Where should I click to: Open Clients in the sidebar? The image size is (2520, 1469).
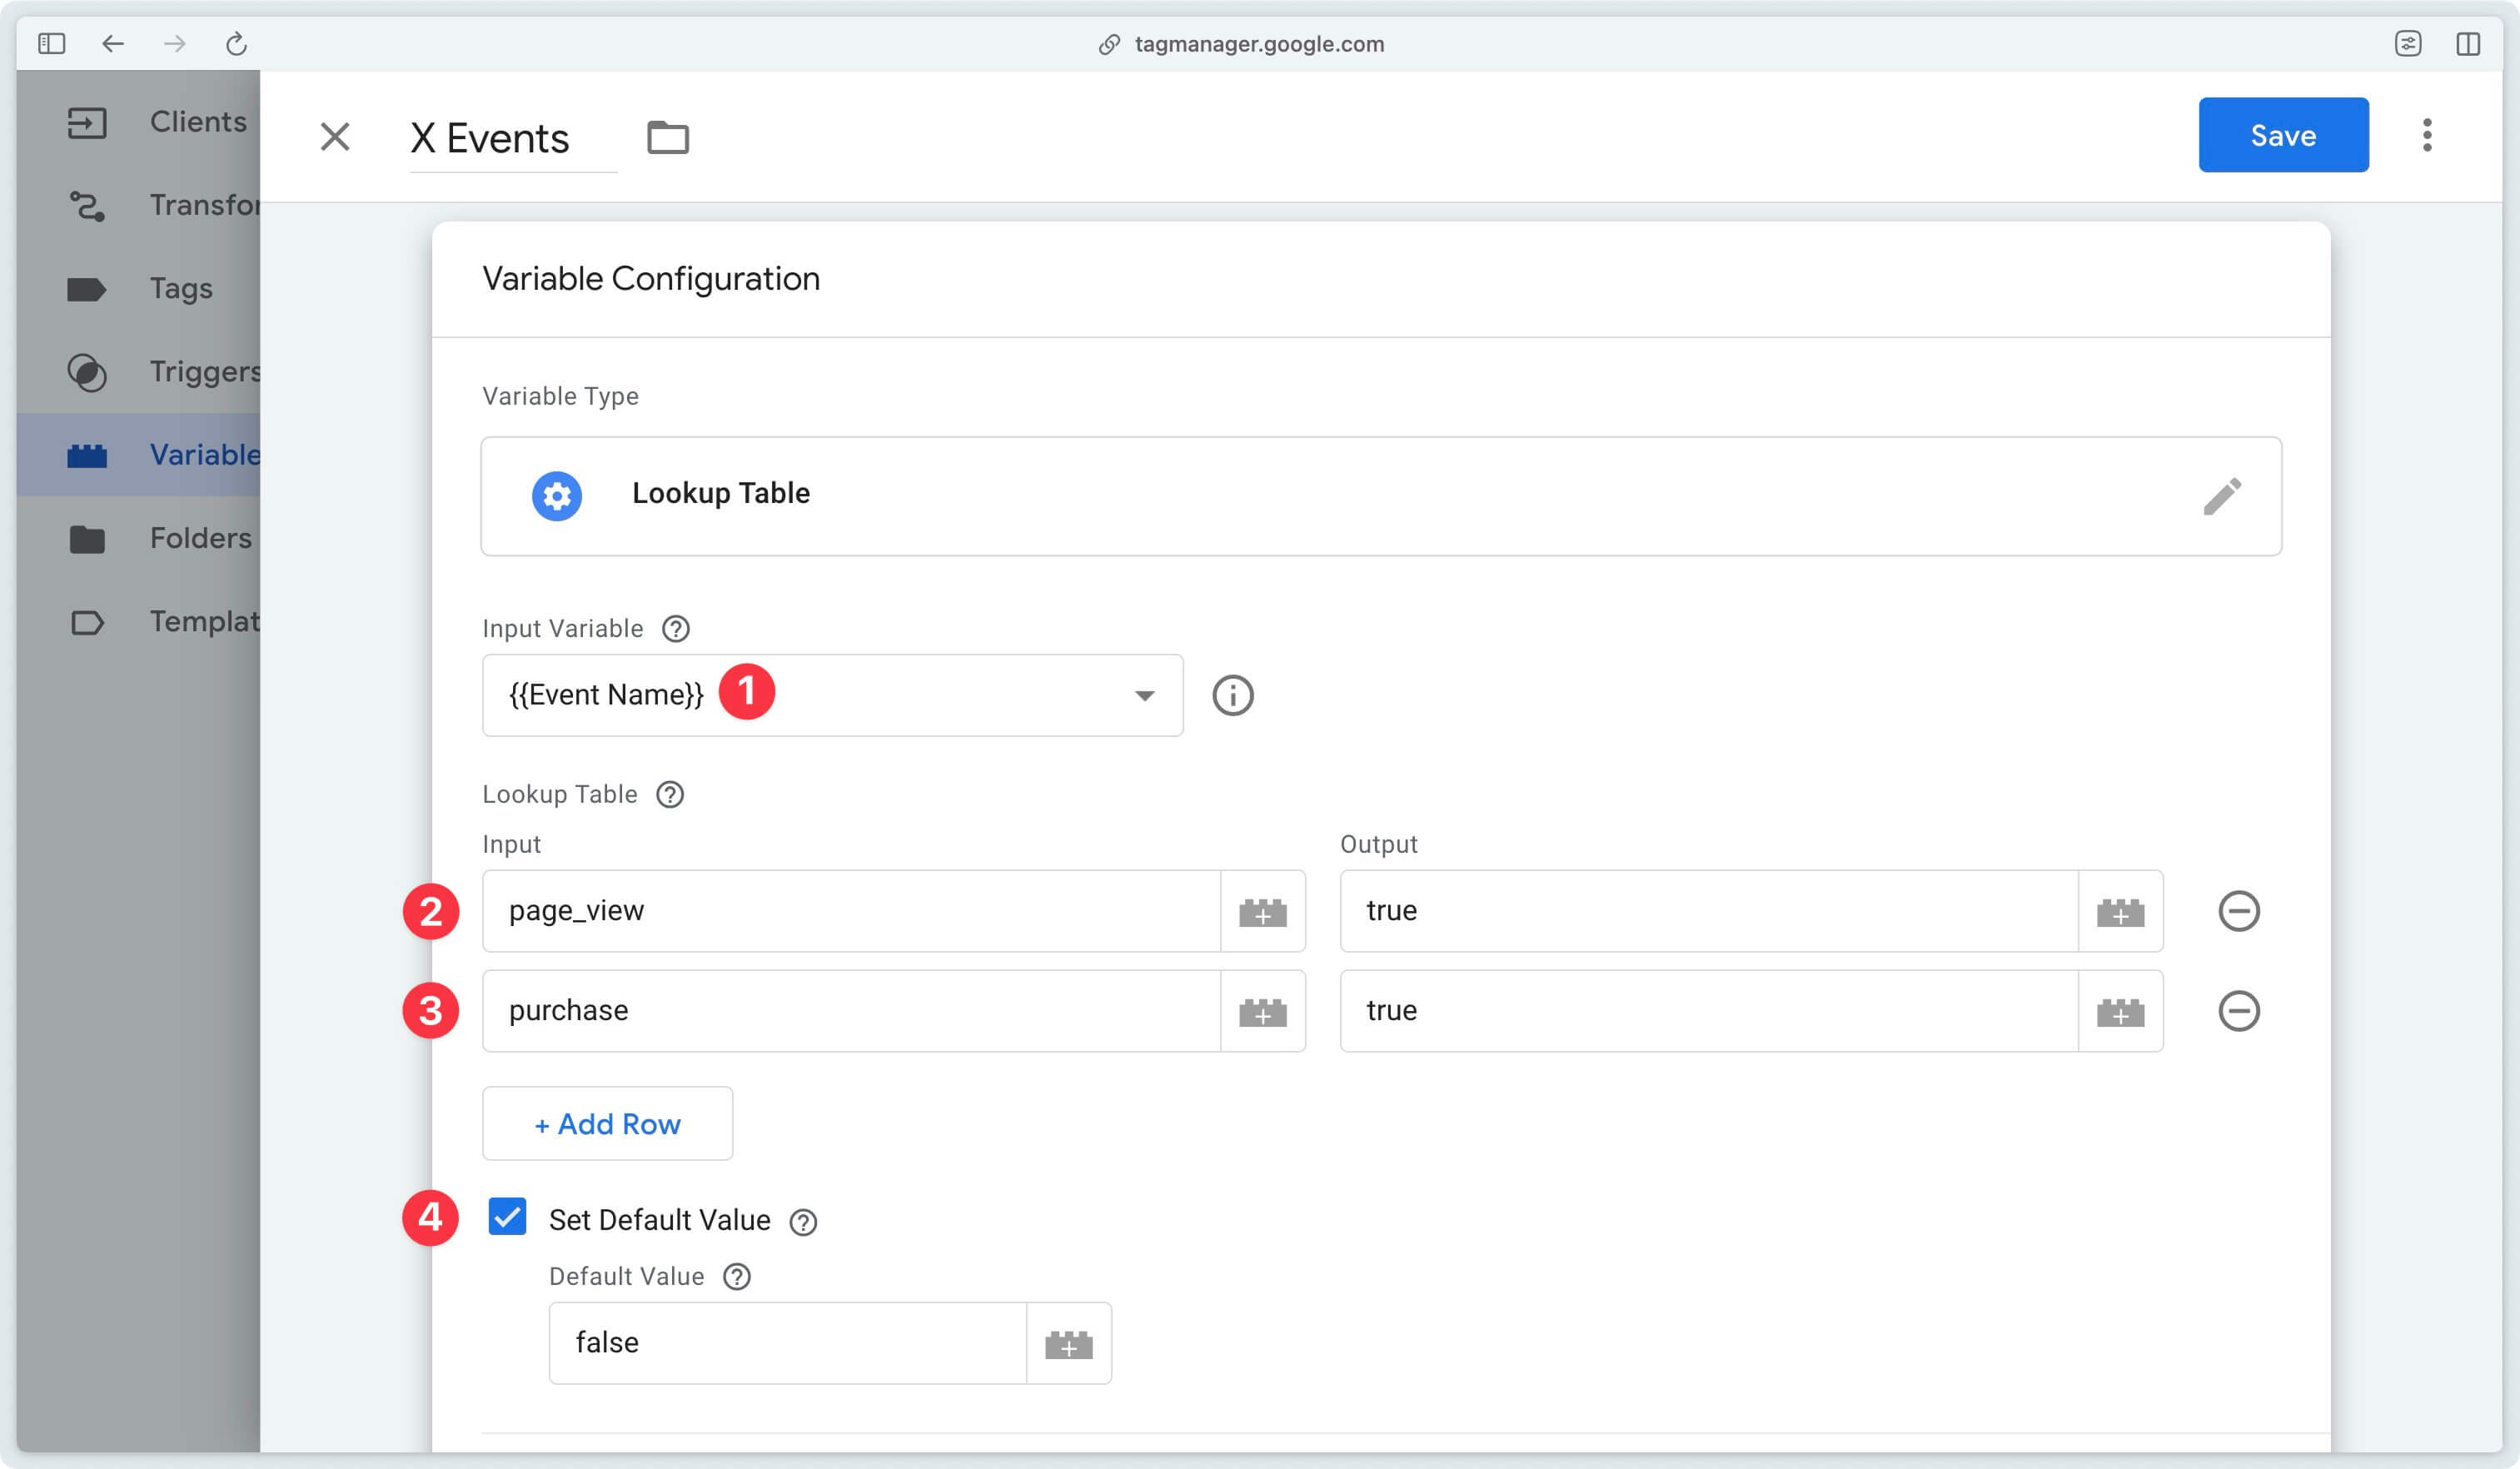pyautogui.click(x=140, y=122)
